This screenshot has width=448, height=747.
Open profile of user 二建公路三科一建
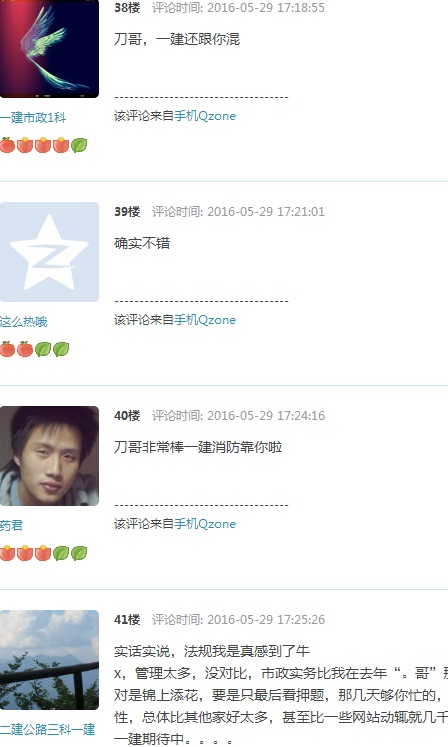48,729
